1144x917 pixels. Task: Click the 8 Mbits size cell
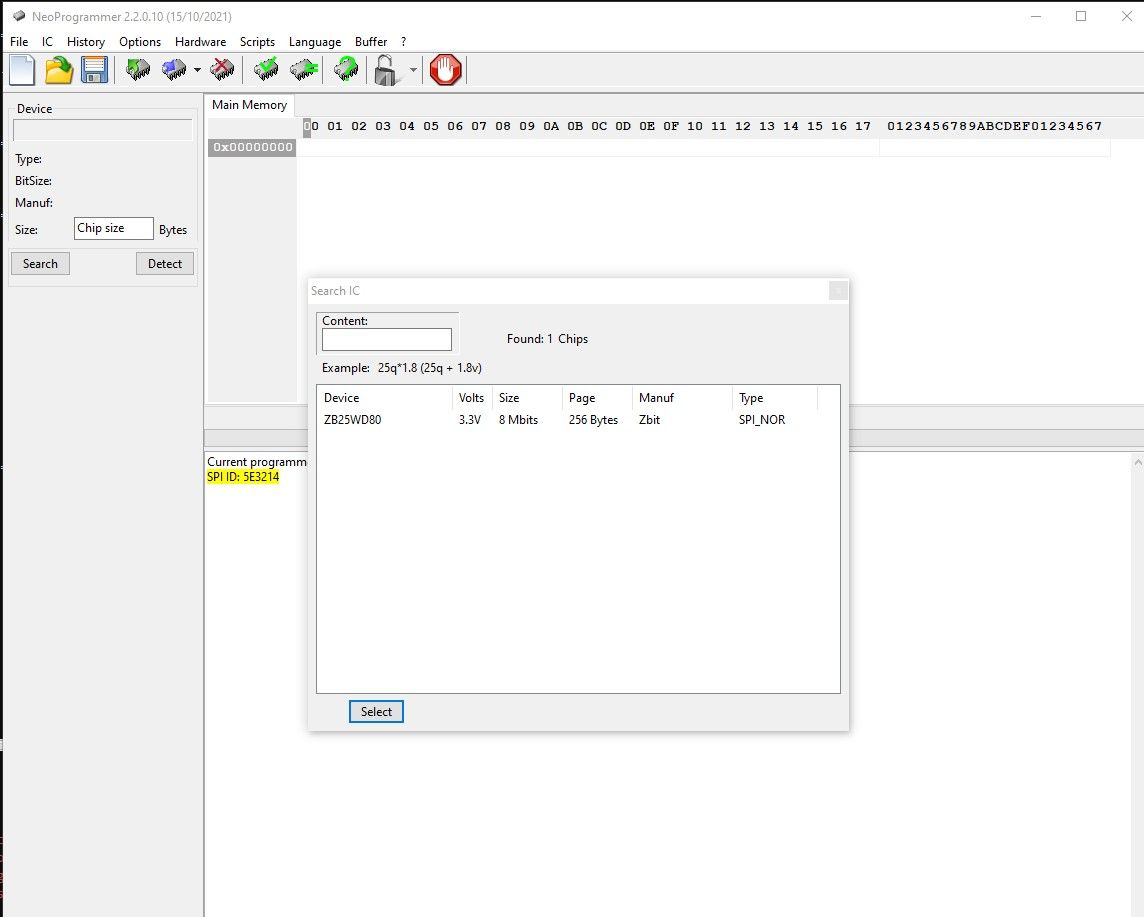coord(518,419)
